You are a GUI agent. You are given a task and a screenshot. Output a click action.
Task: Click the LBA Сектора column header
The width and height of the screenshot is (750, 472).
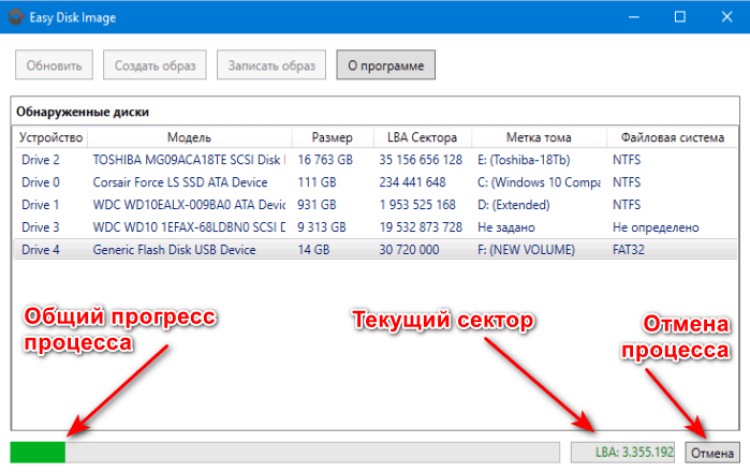(x=421, y=137)
